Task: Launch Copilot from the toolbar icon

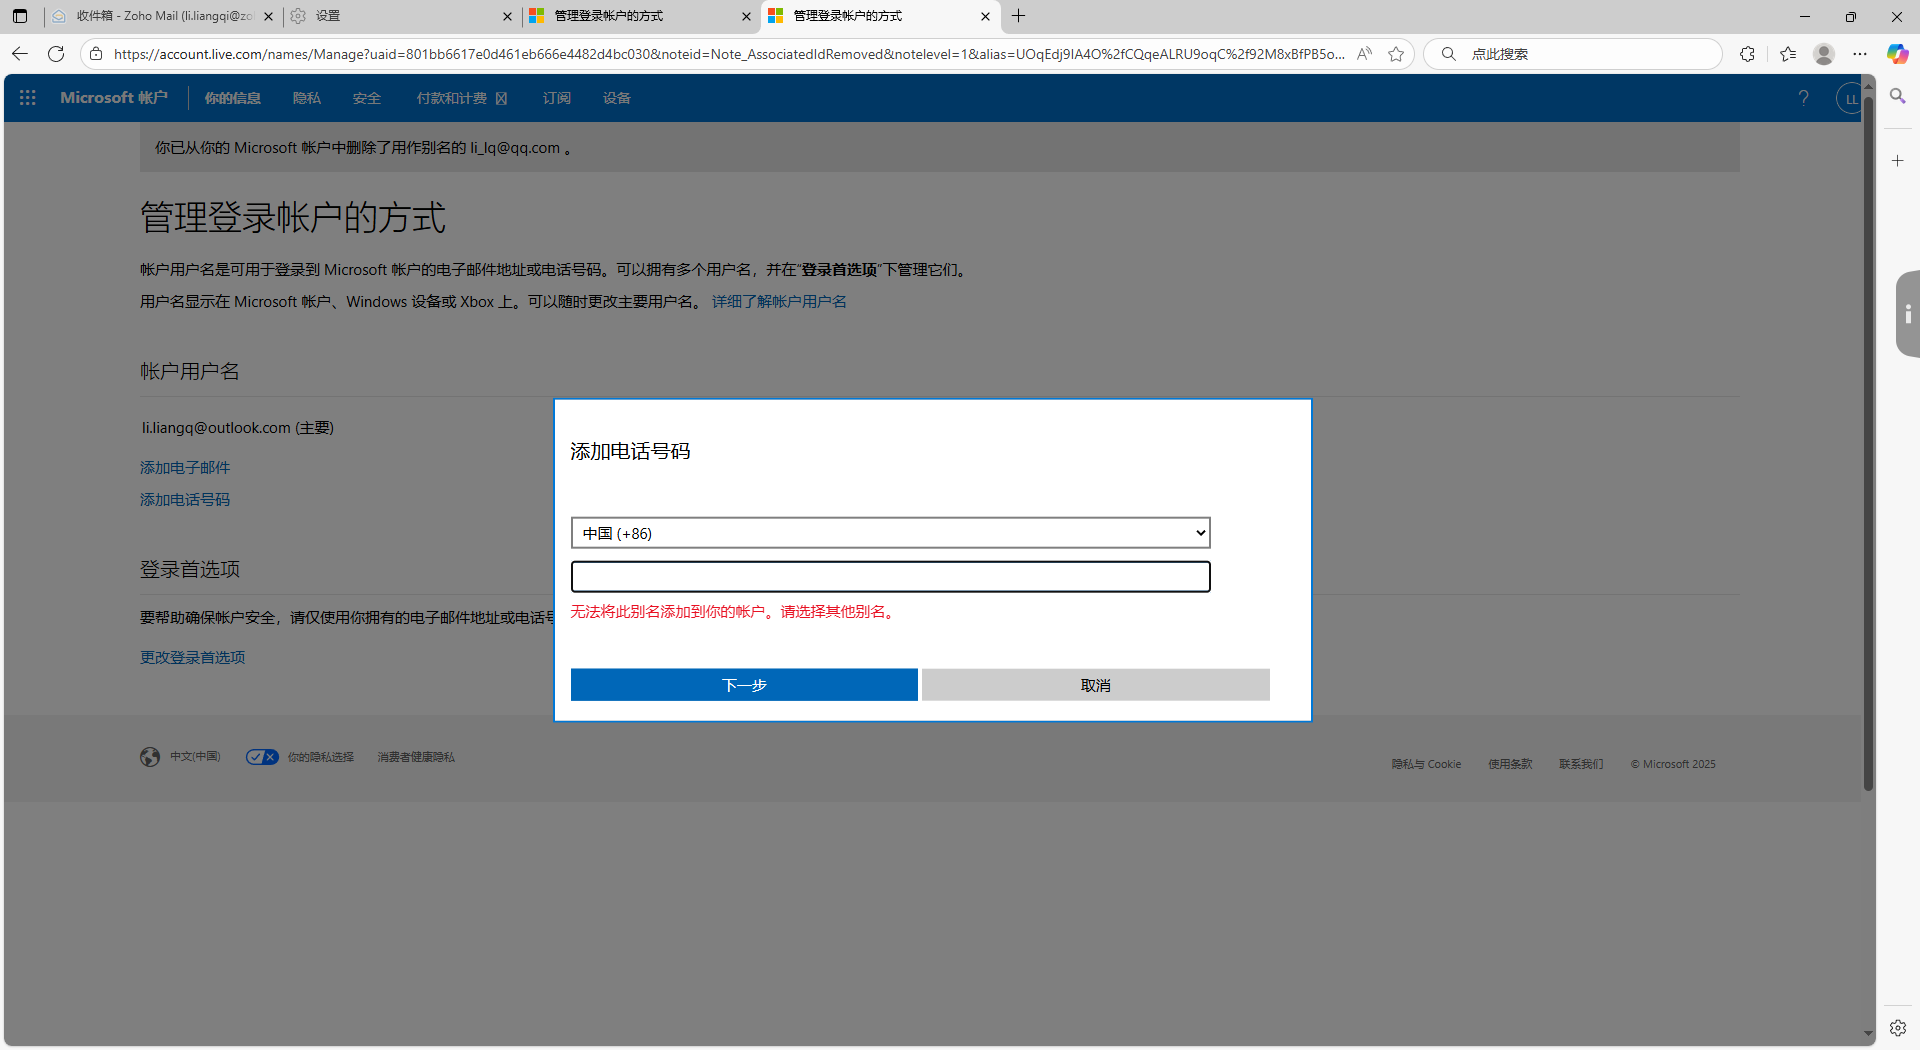Action: 1897,54
